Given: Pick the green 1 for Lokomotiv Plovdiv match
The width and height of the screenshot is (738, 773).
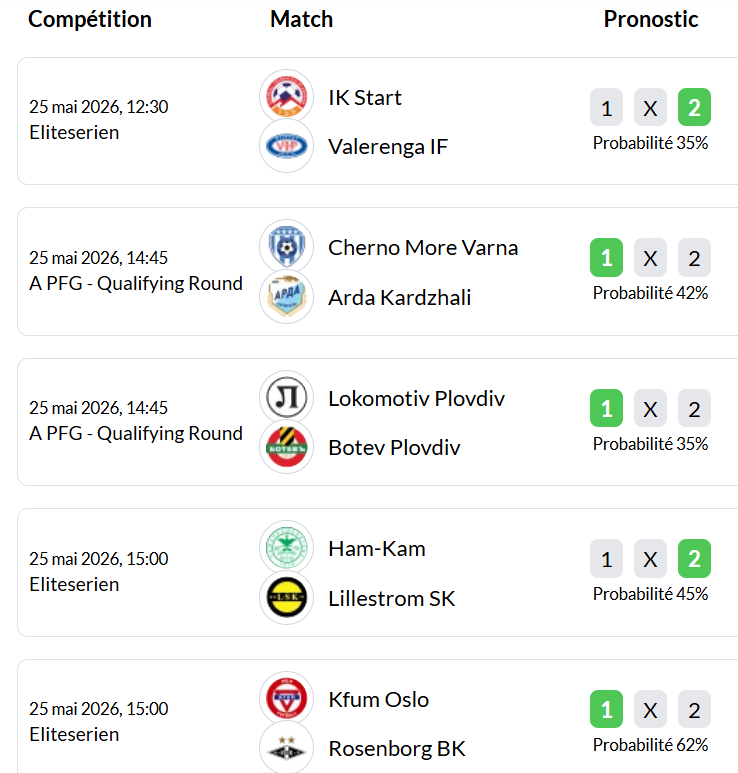Looking at the screenshot, I should tap(606, 408).
